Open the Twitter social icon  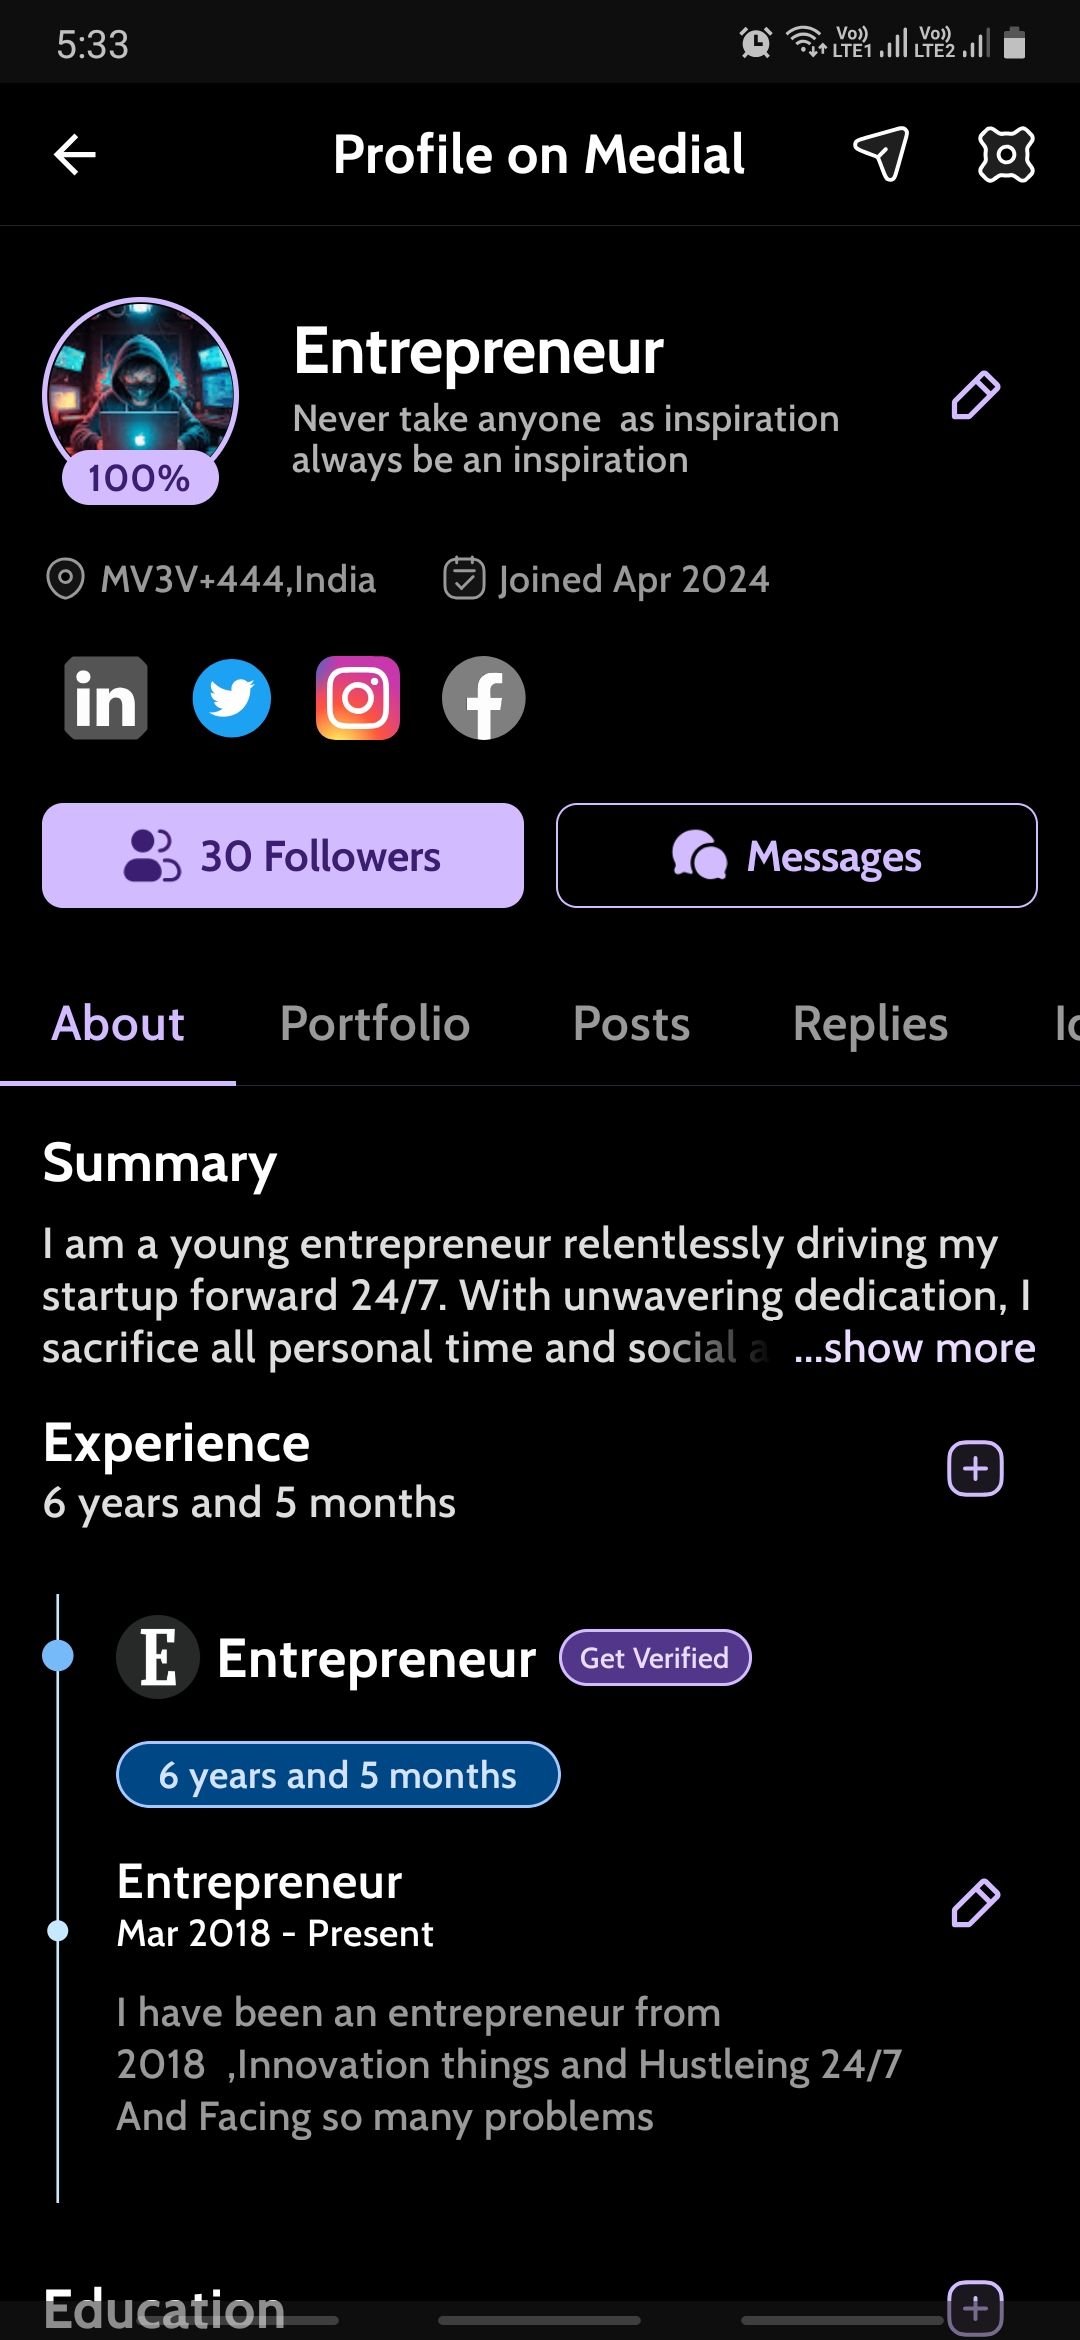point(232,698)
